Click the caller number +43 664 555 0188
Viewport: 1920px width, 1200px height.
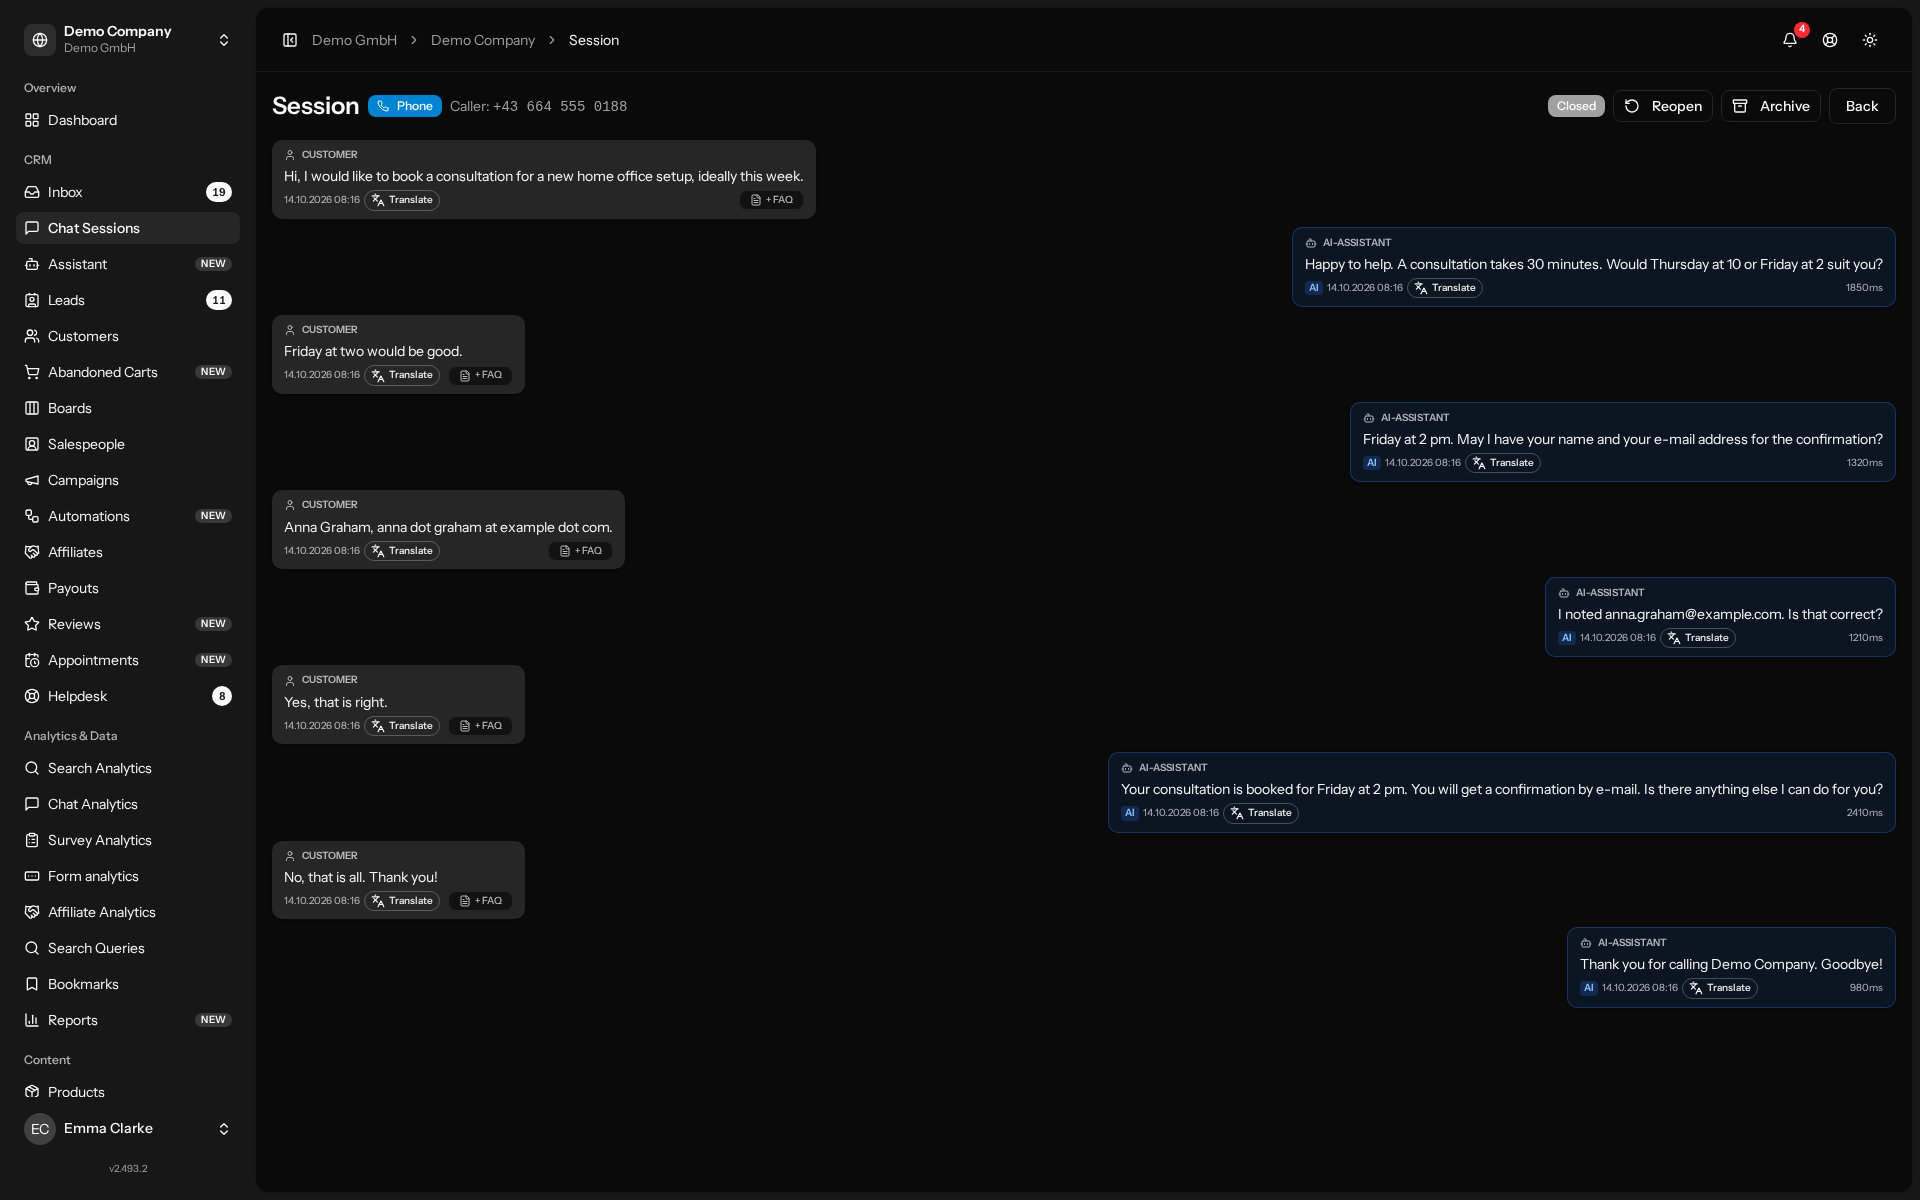560,106
